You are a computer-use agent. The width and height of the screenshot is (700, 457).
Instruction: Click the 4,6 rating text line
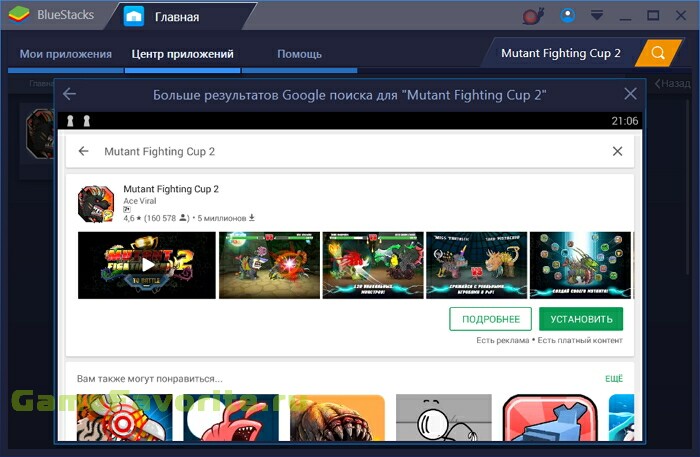[189, 218]
